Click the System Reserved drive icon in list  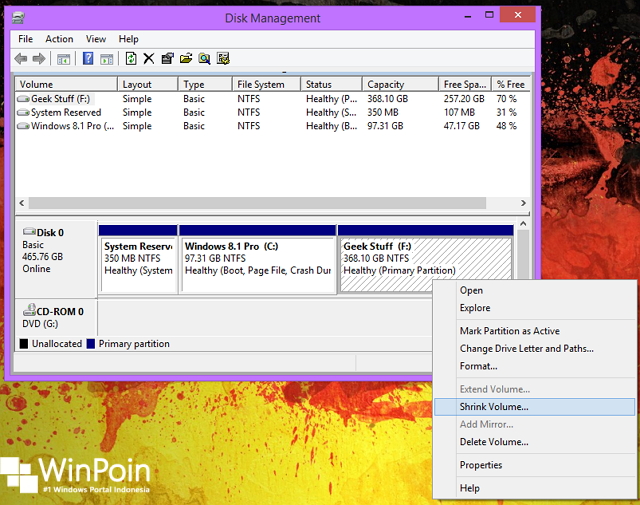(23, 112)
